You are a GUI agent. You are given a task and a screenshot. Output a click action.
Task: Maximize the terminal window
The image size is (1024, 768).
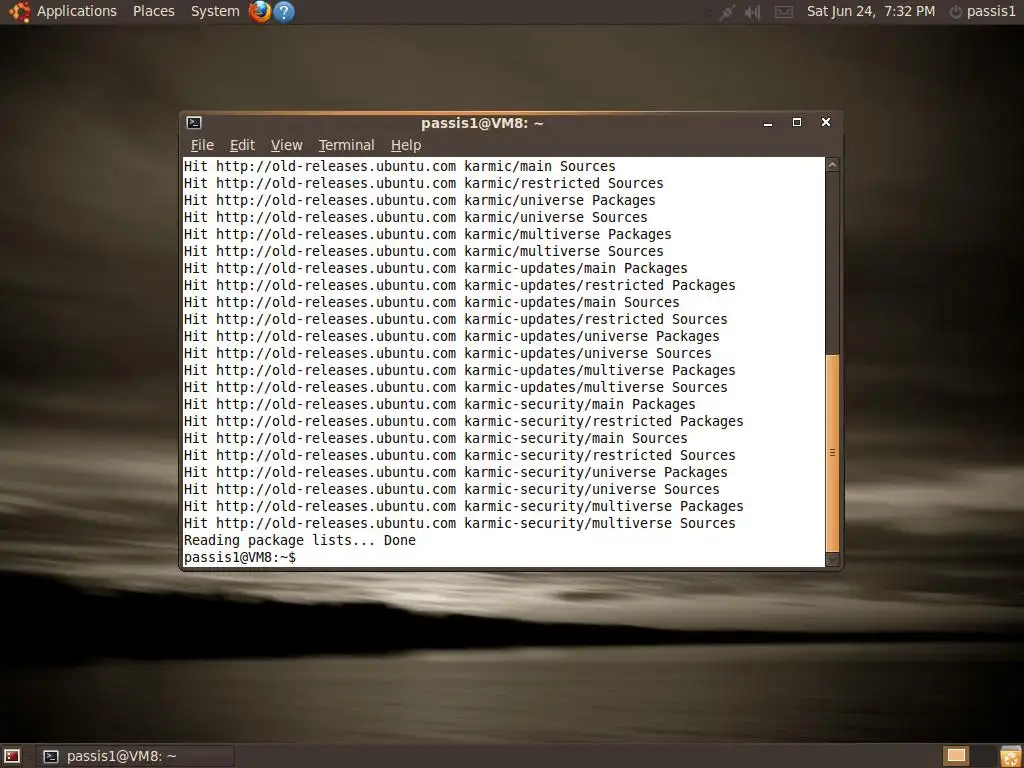pos(797,122)
